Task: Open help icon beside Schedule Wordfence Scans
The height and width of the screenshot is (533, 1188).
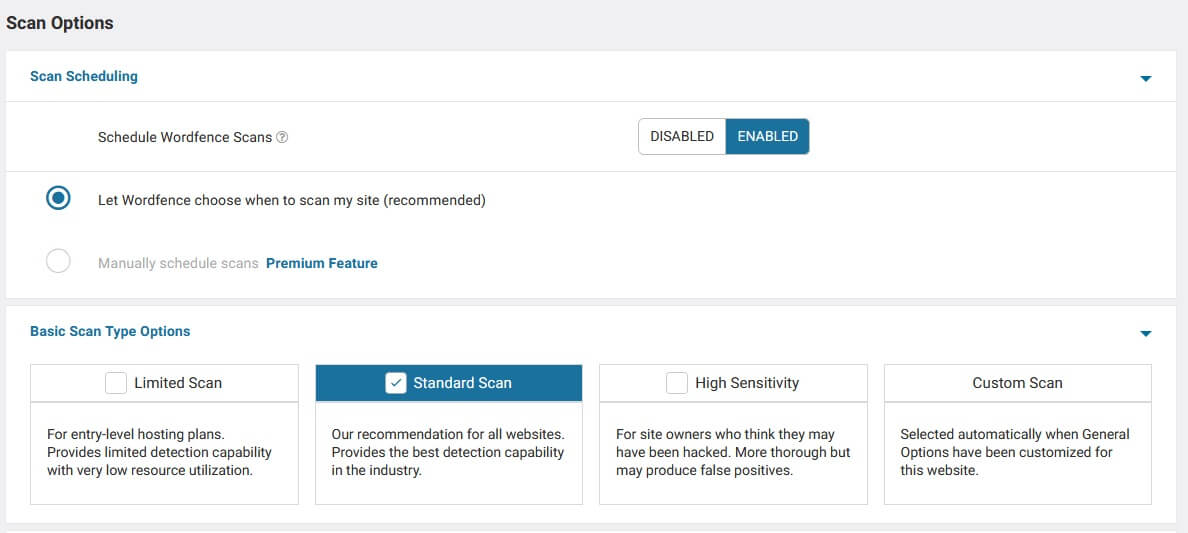Action: click(282, 138)
